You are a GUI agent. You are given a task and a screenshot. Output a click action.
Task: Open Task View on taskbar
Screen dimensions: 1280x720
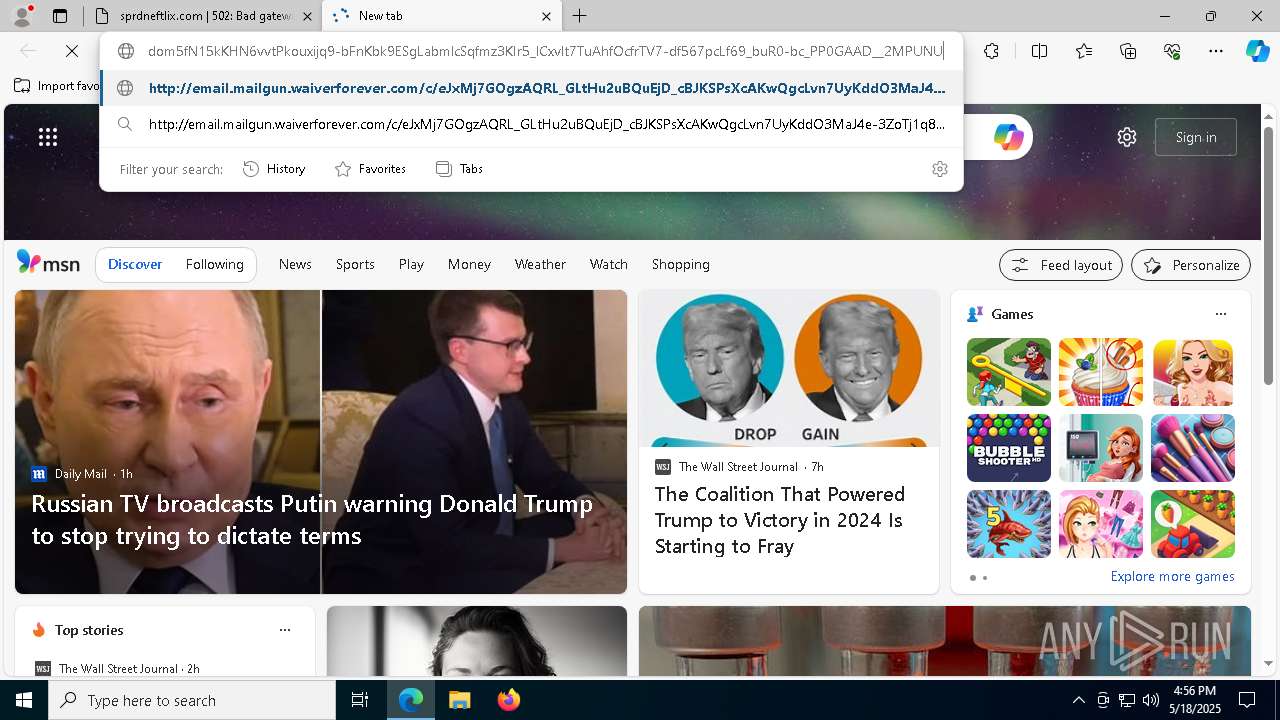pyautogui.click(x=360, y=700)
